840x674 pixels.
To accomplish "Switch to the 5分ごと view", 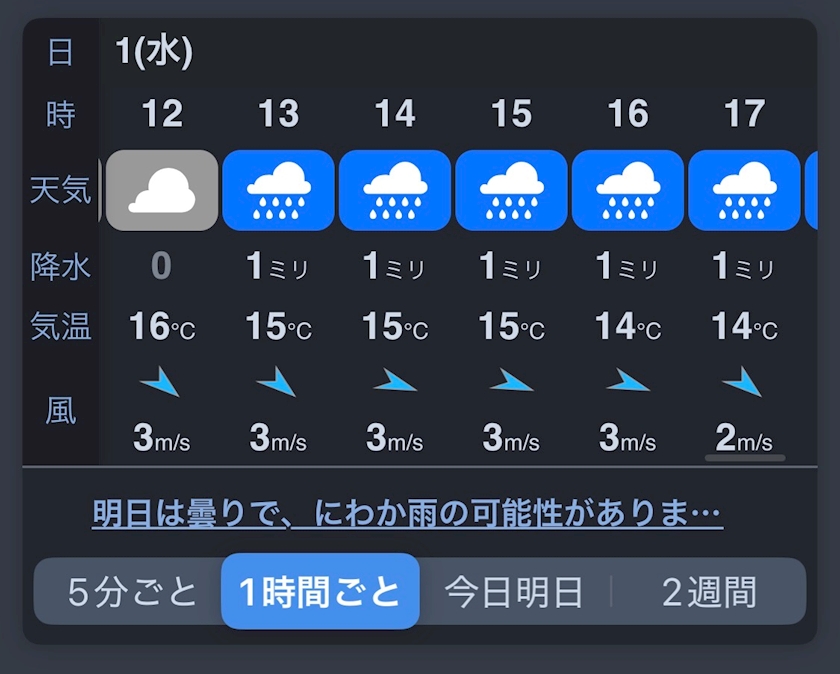I will point(133,592).
